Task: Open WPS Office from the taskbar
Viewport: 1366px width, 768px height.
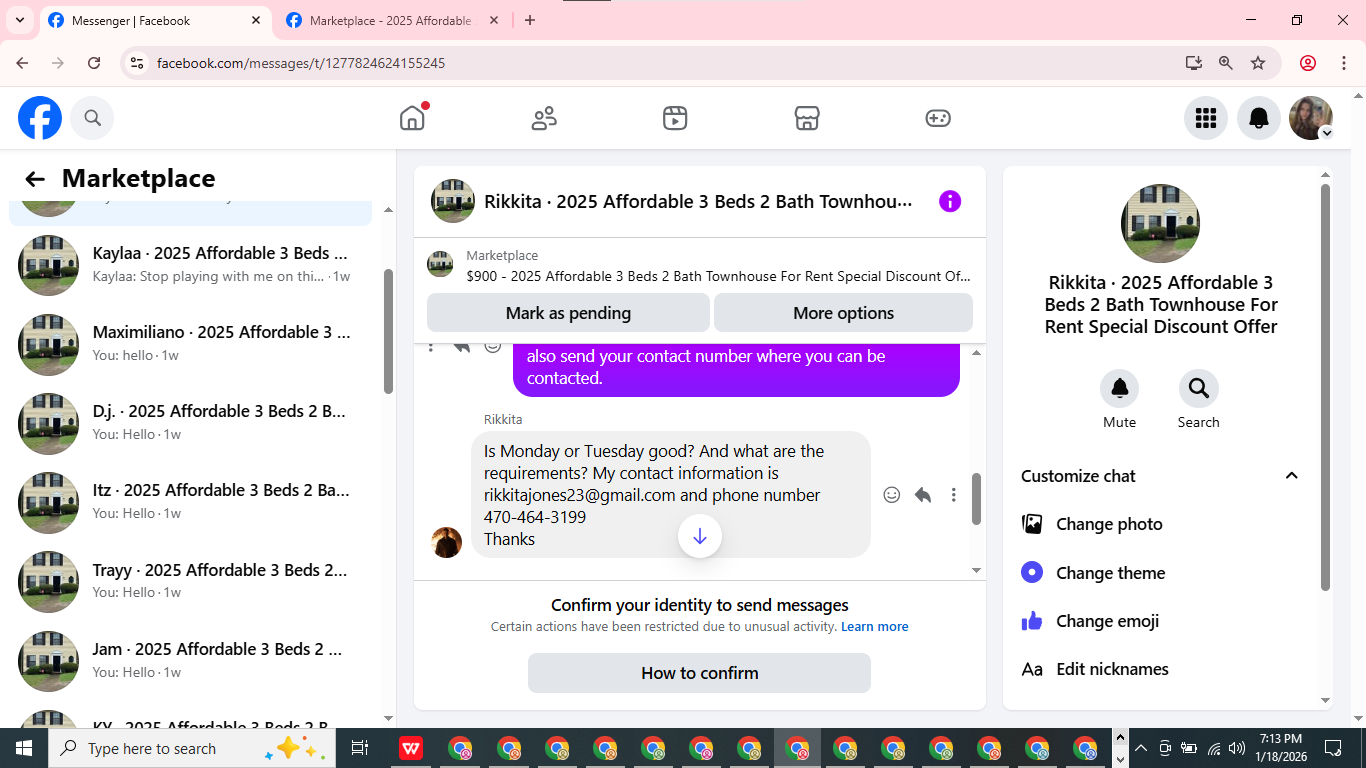Action: point(410,748)
